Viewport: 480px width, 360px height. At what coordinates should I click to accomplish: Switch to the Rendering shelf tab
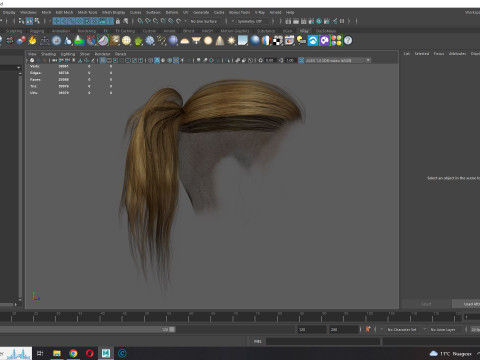coord(87,31)
